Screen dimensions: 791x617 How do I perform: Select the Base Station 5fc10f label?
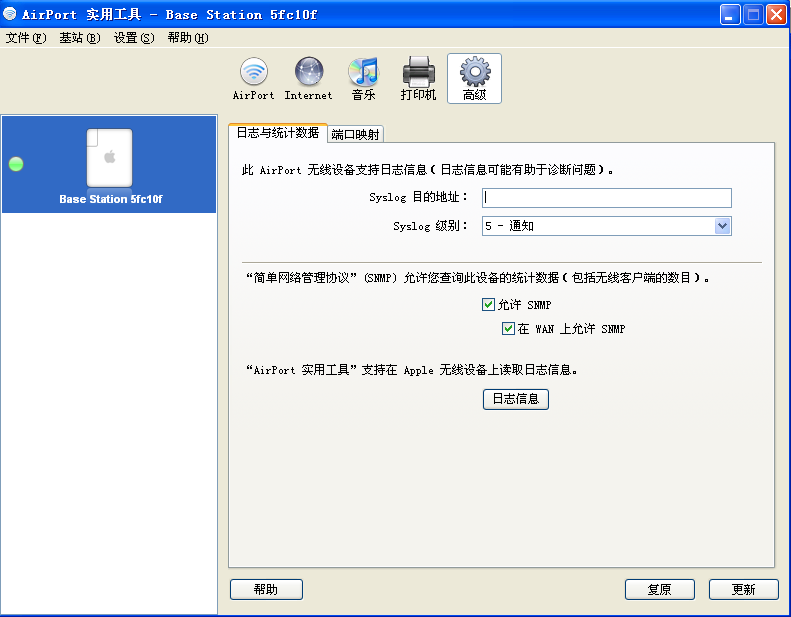coord(110,199)
